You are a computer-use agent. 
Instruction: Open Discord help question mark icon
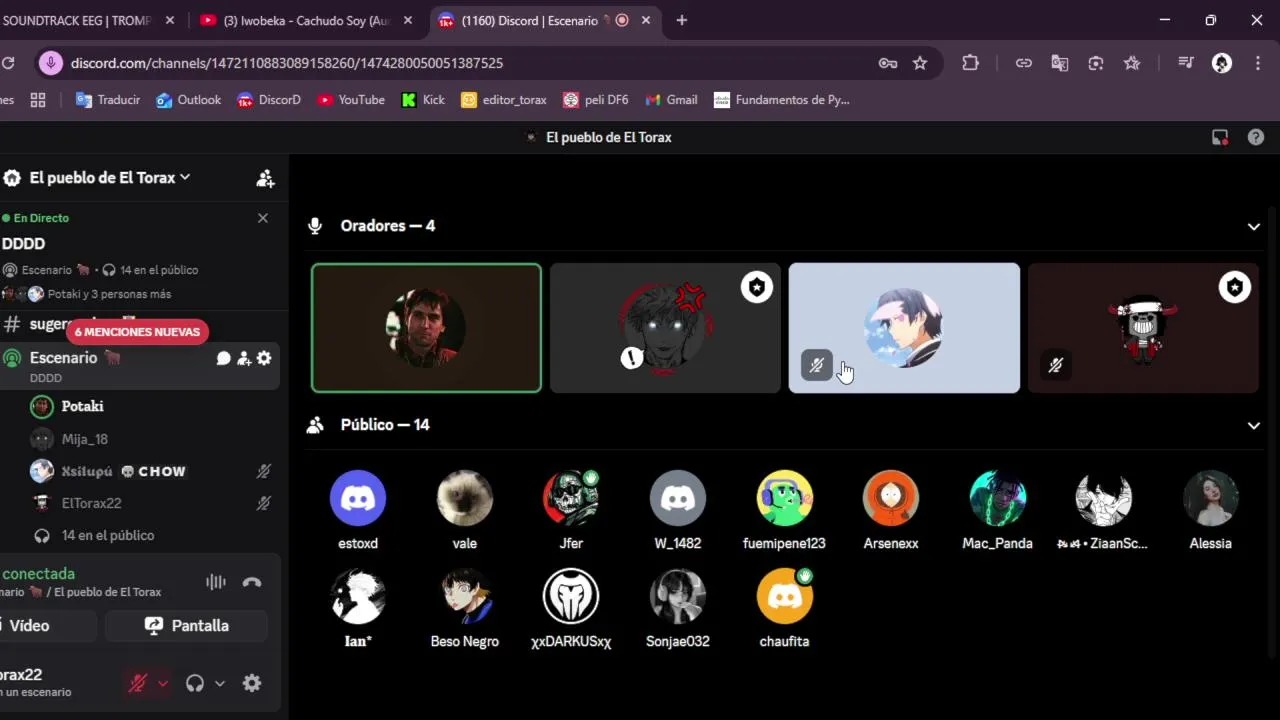[1256, 138]
